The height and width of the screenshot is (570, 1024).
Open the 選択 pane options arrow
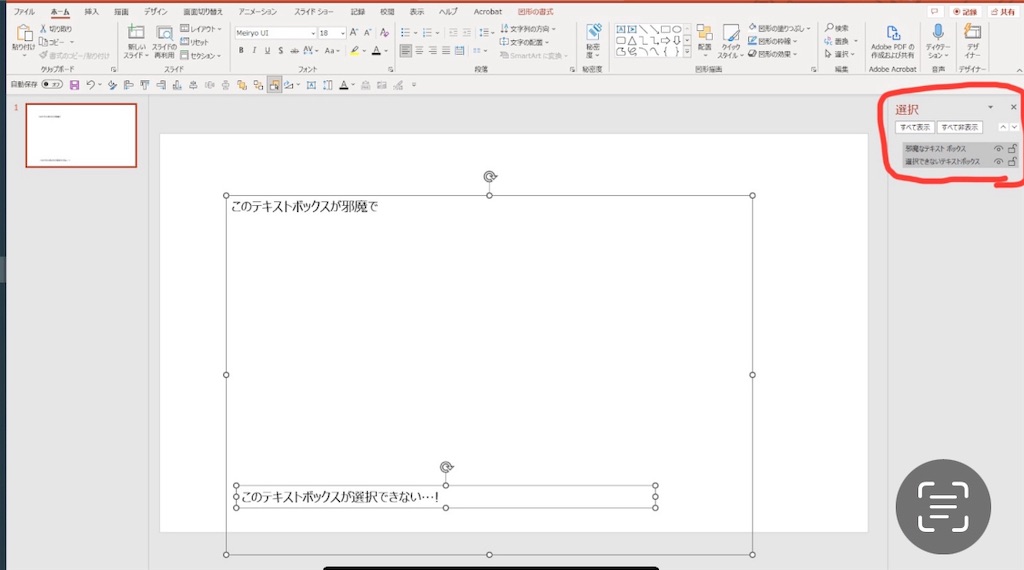991,107
